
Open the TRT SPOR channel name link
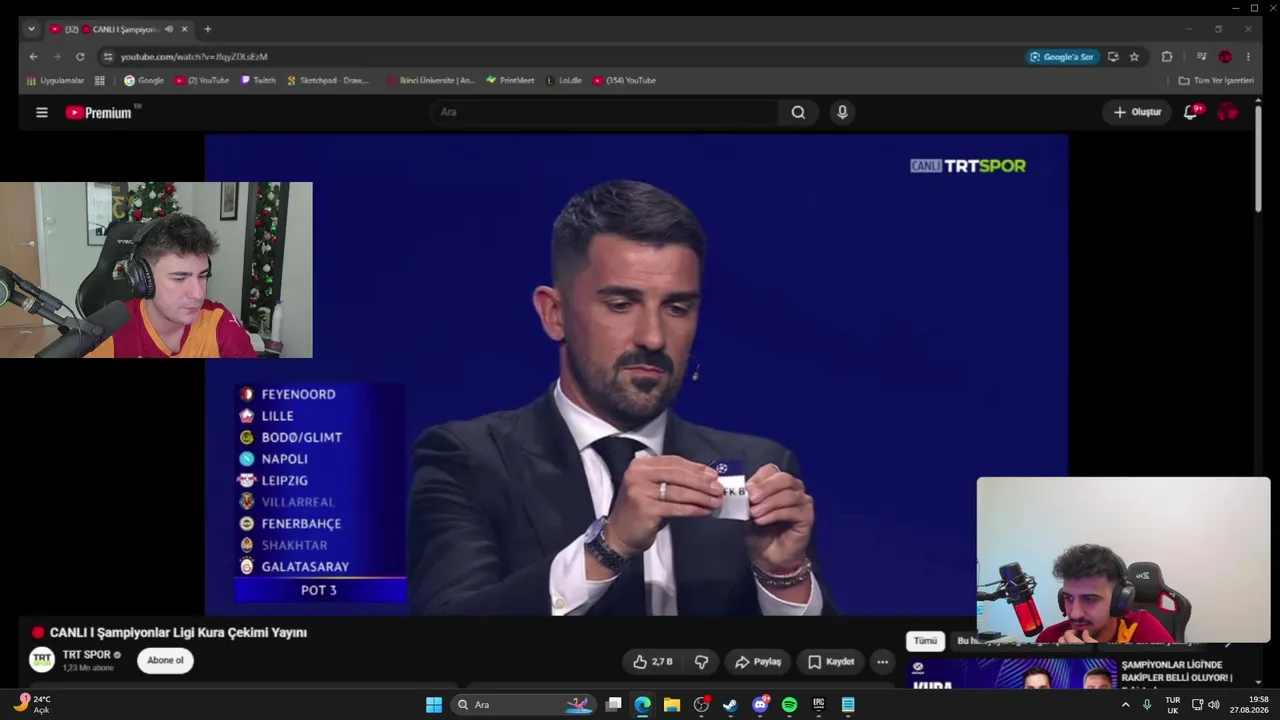[x=87, y=655]
